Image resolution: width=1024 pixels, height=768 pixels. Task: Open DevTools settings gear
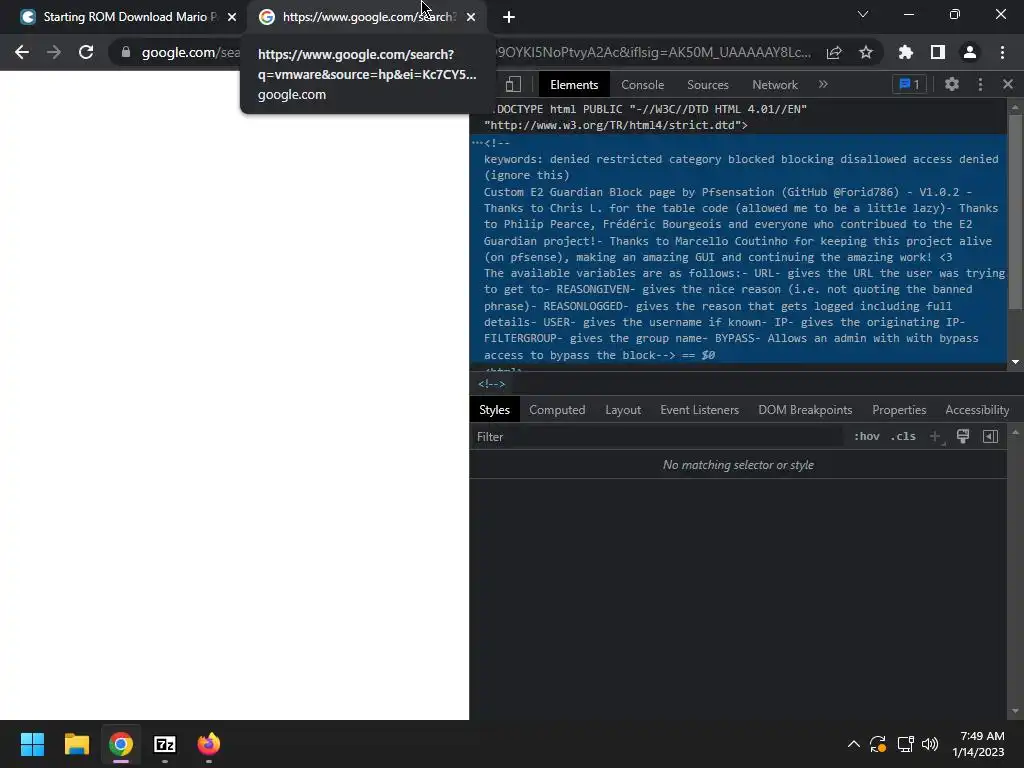click(x=952, y=84)
